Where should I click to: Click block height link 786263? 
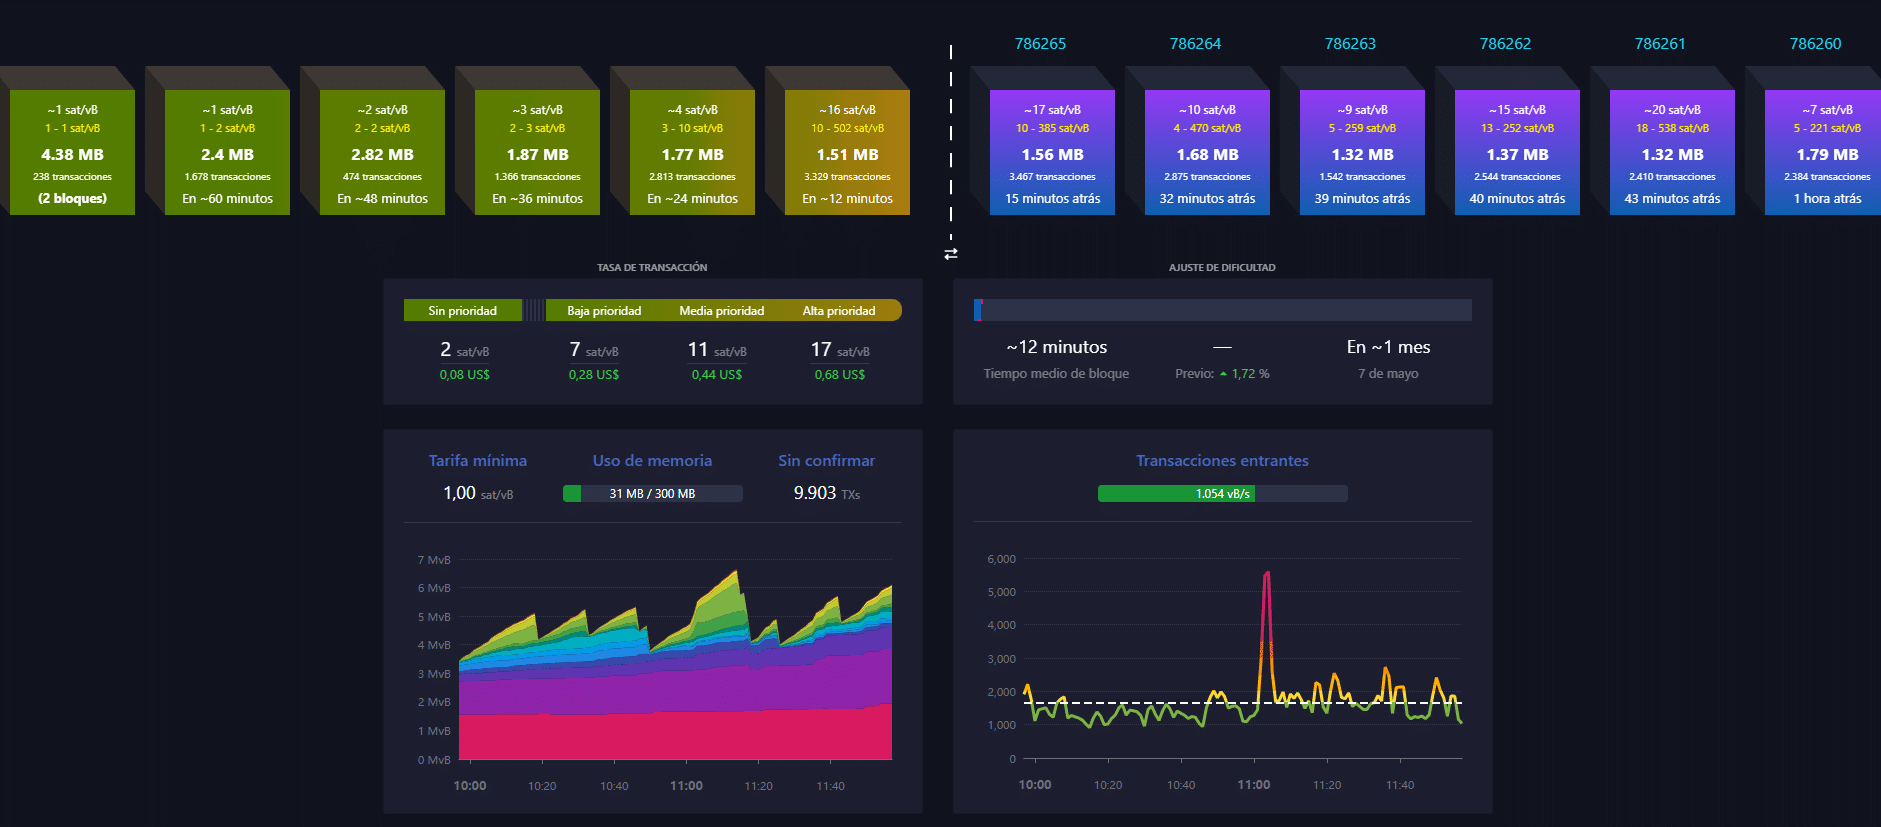(x=1350, y=44)
